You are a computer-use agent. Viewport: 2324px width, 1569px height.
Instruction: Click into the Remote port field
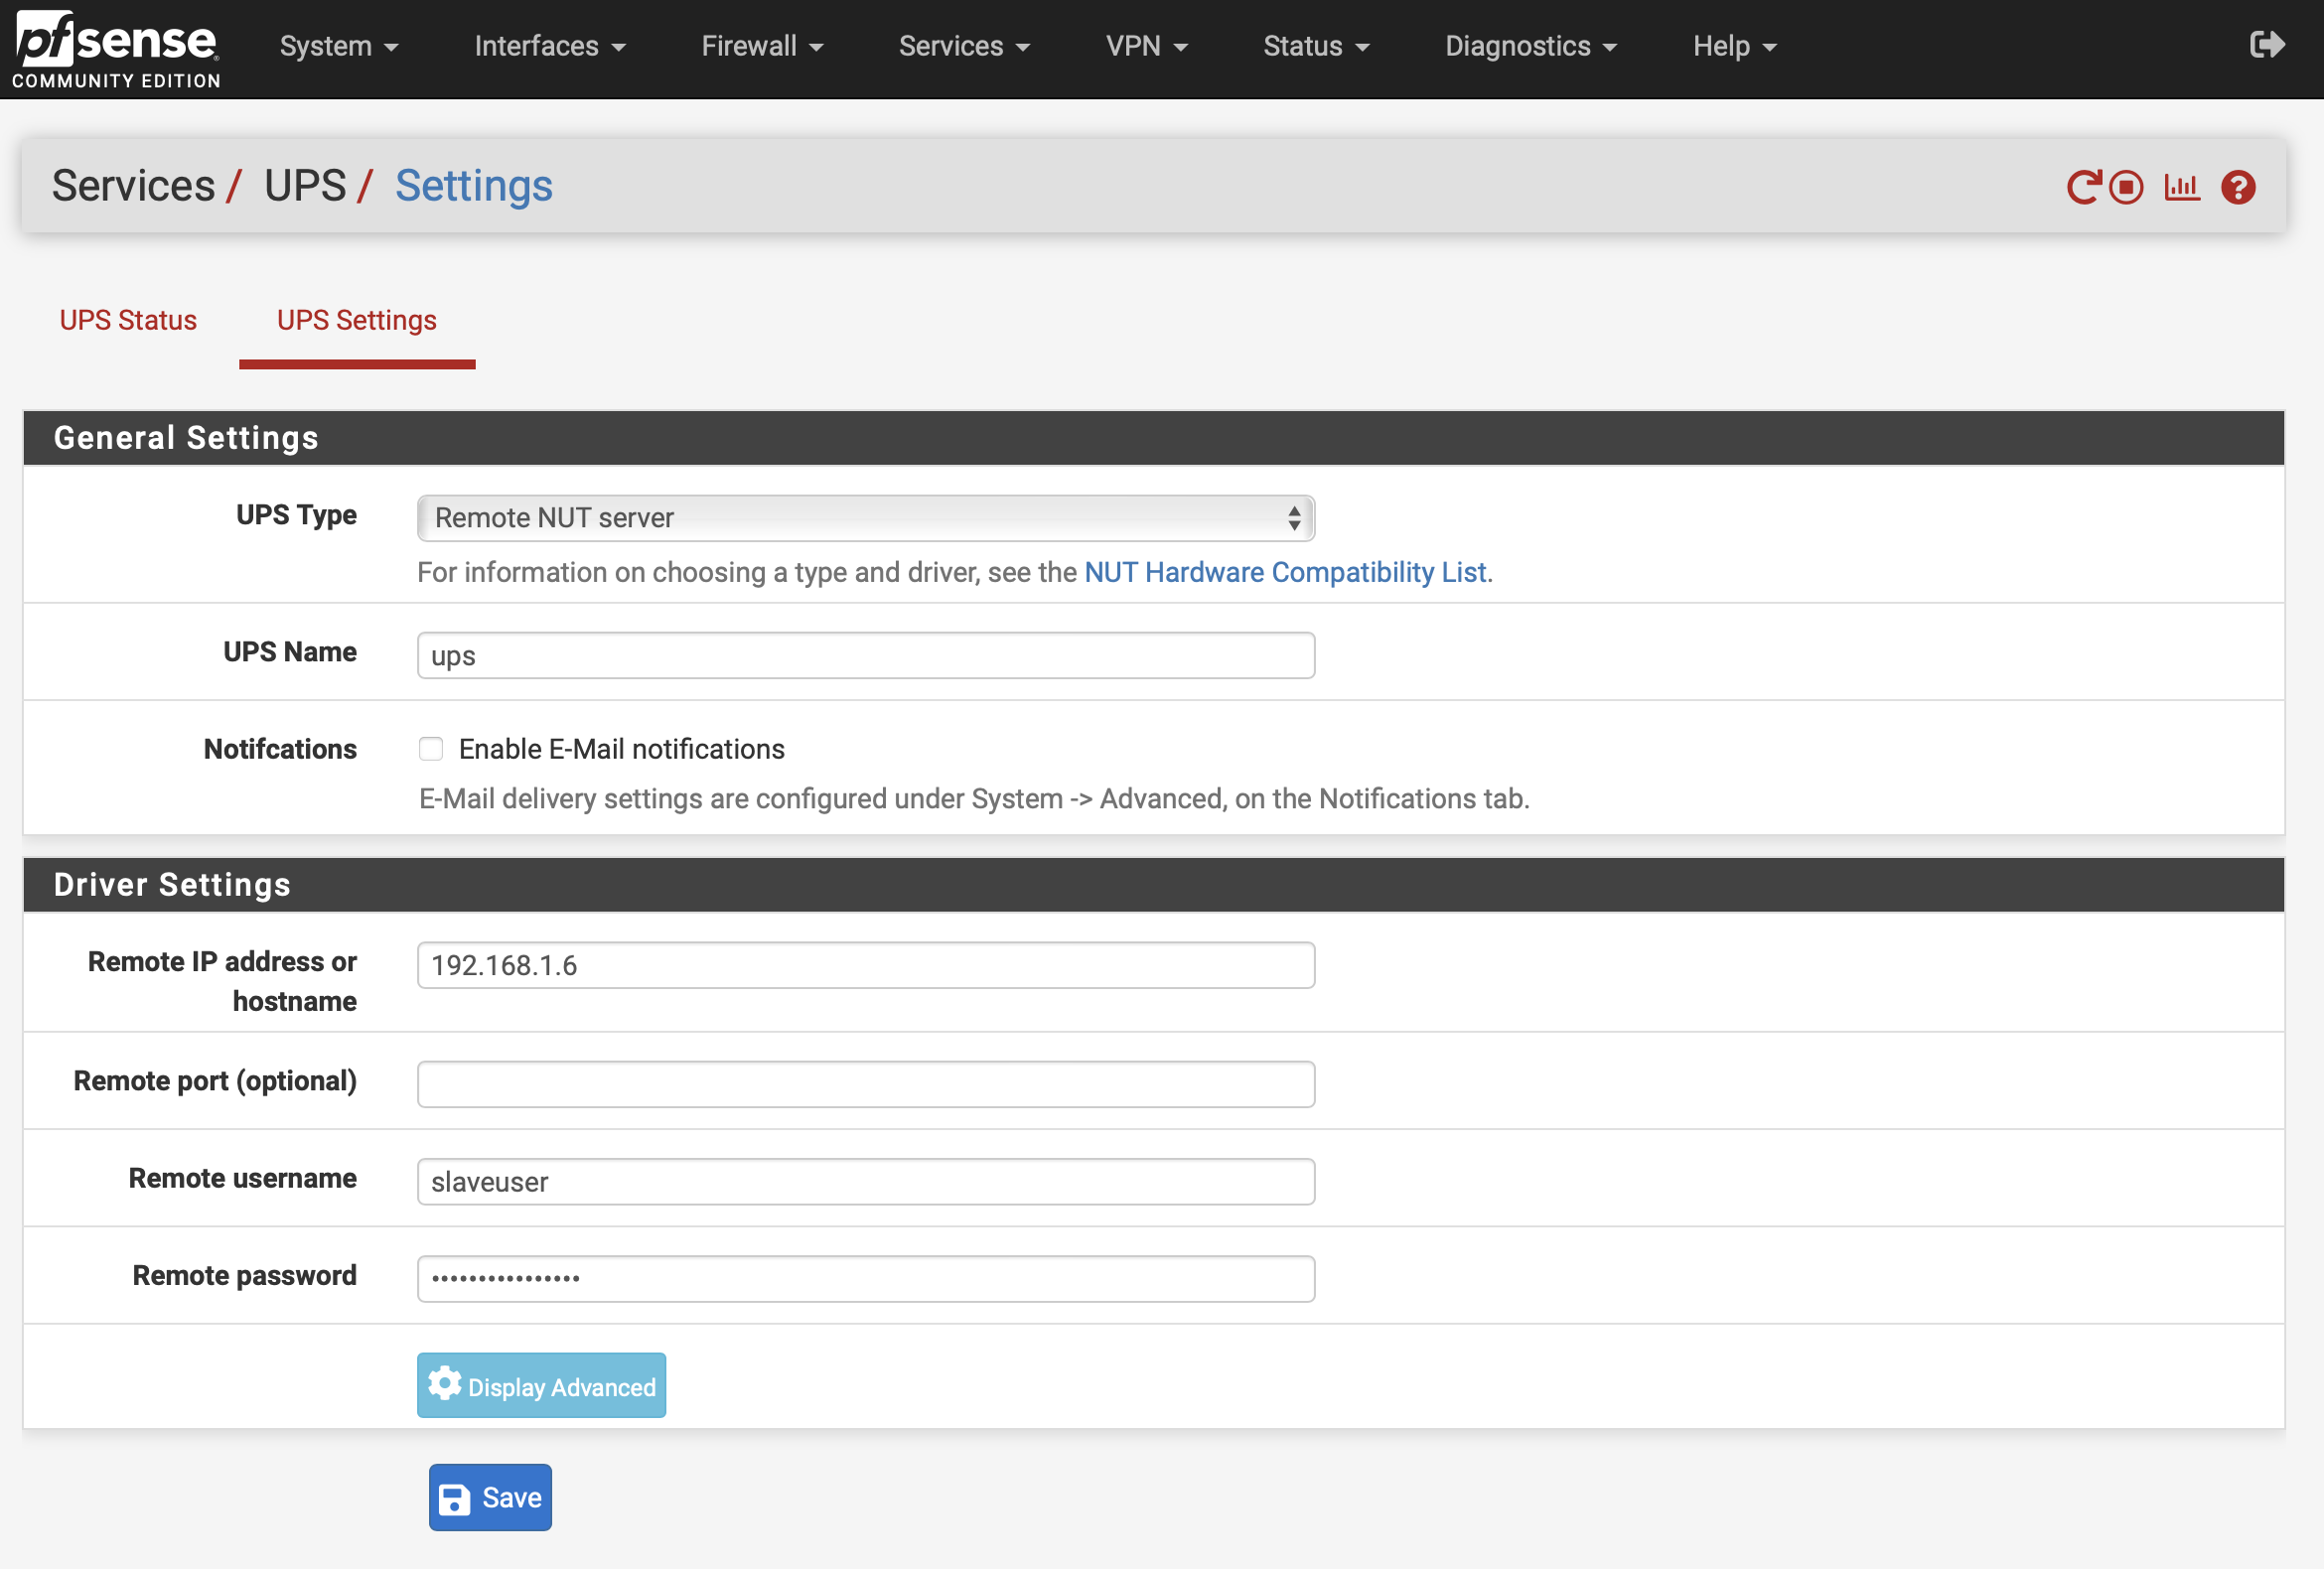(x=866, y=1084)
